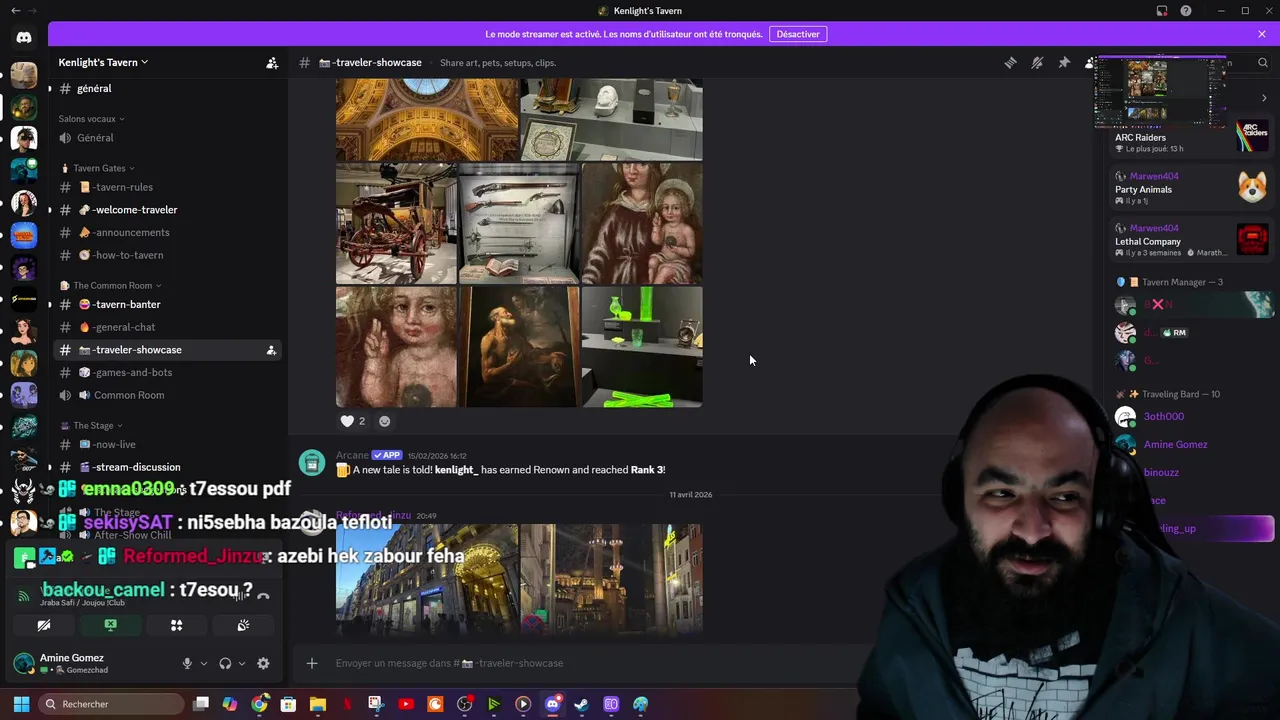Open the green glass objects photo

coord(642,347)
